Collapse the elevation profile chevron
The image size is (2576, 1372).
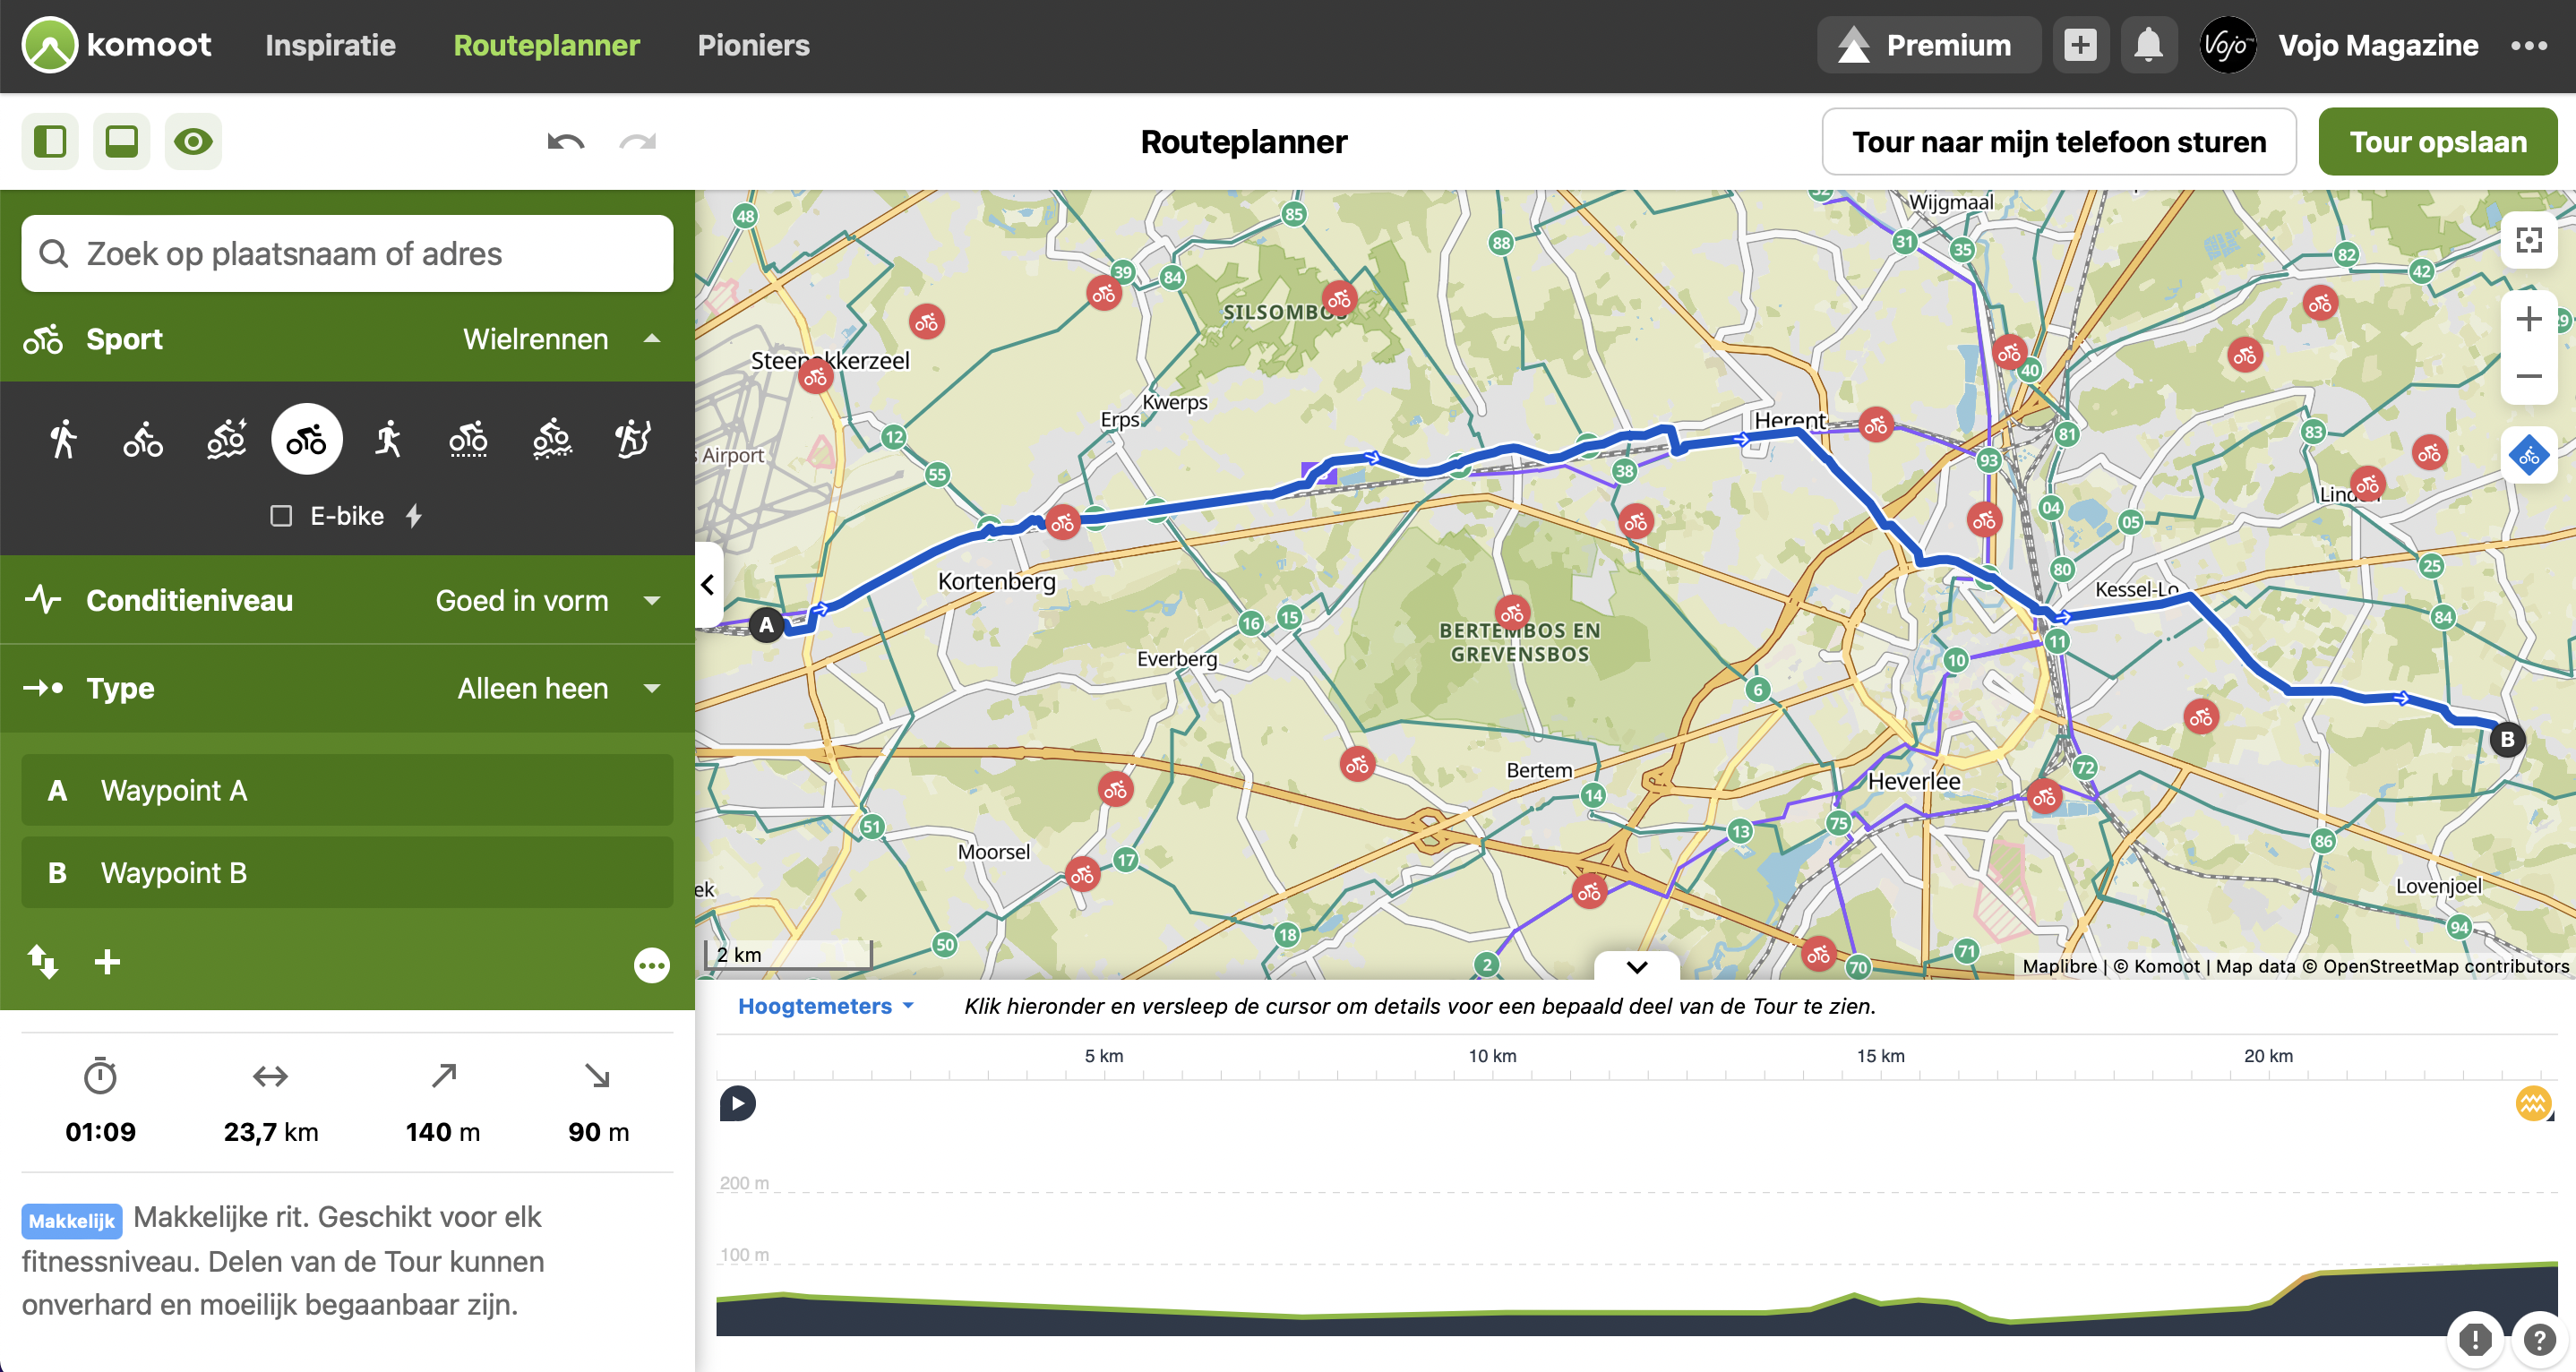pyautogui.click(x=1637, y=966)
